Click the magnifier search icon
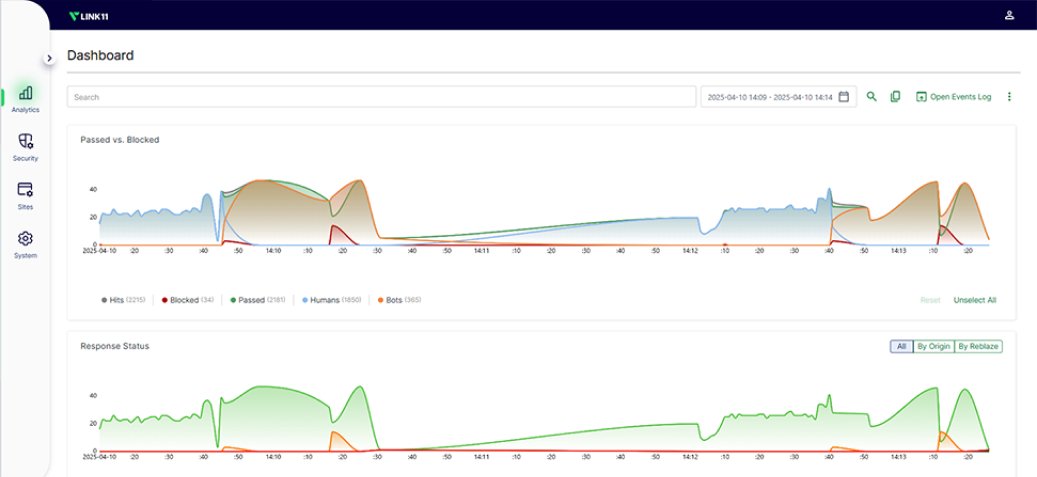The height and width of the screenshot is (477, 1037). point(871,97)
